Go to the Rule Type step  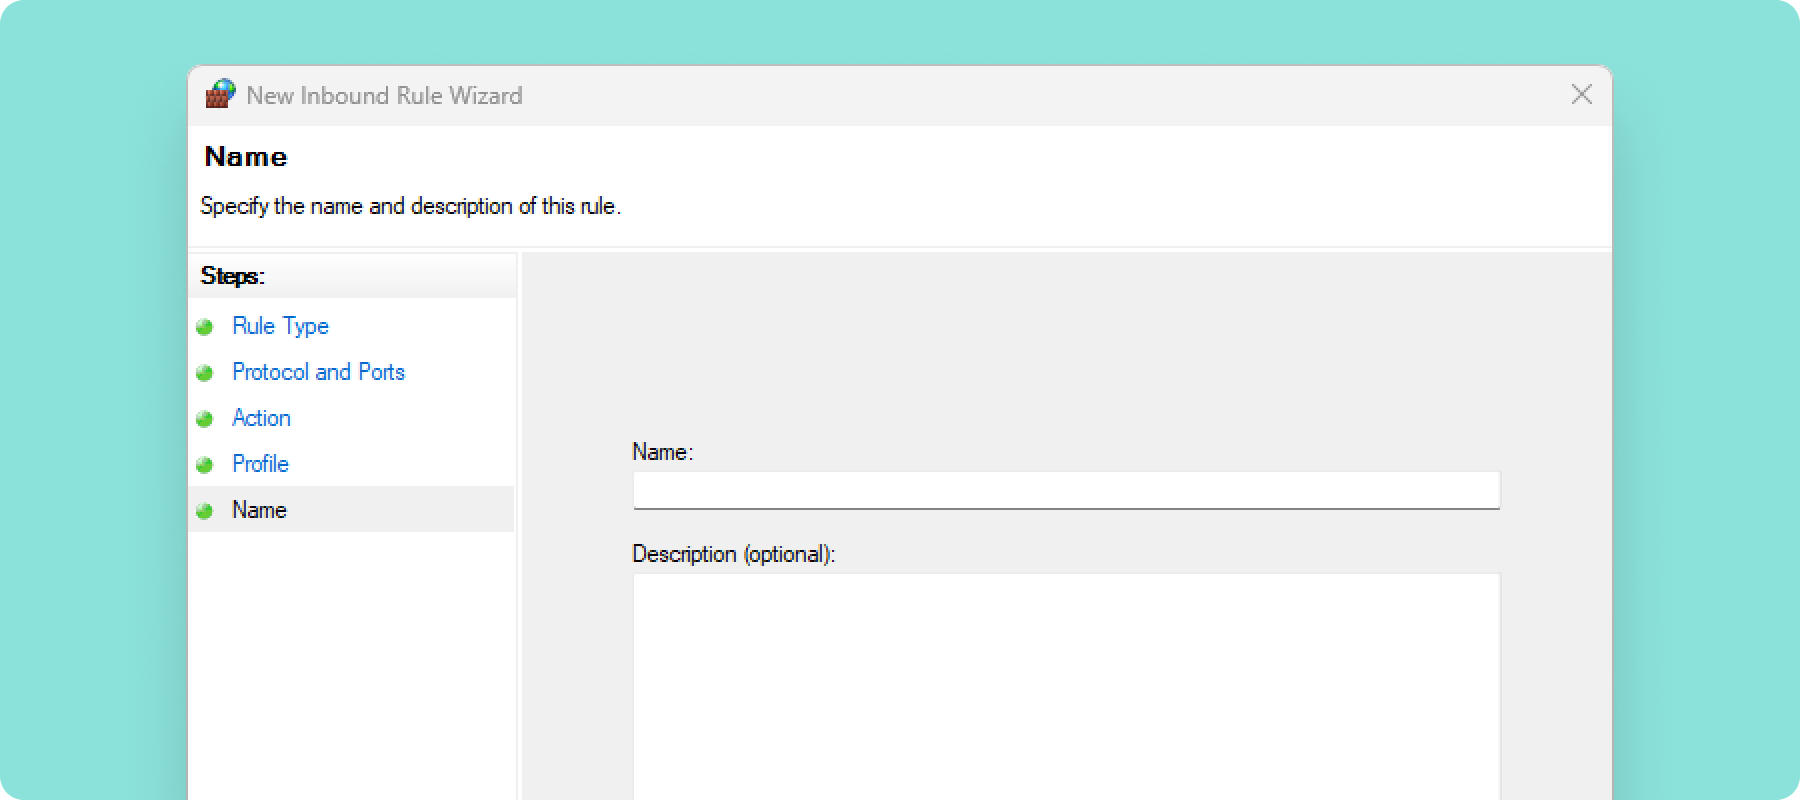pyautogui.click(x=280, y=326)
